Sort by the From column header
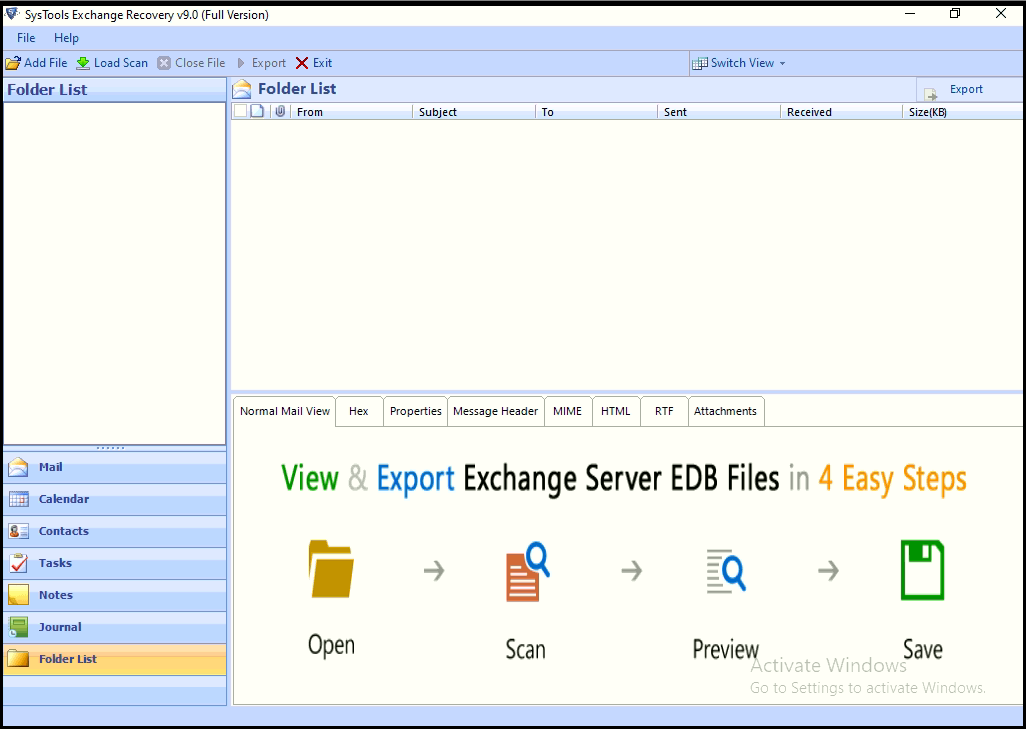This screenshot has width=1026, height=729. (x=351, y=112)
